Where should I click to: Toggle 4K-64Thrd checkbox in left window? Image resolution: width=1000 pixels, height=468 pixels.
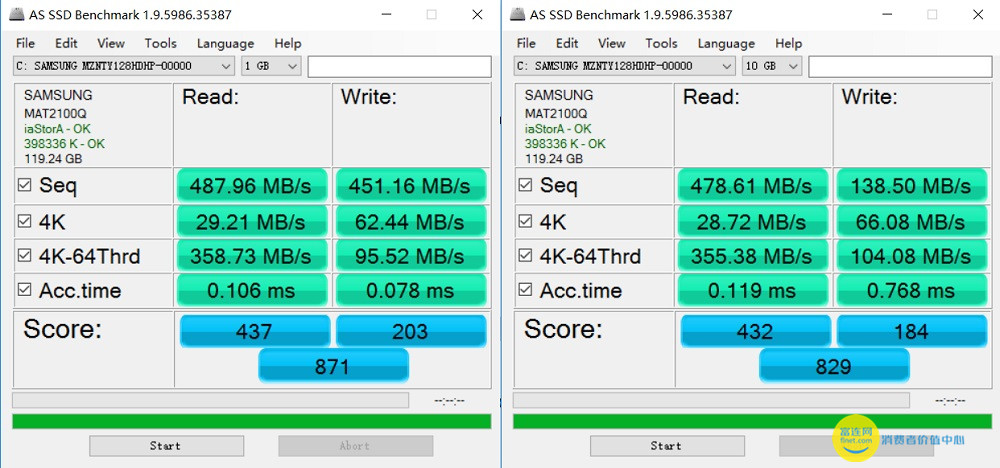24,256
